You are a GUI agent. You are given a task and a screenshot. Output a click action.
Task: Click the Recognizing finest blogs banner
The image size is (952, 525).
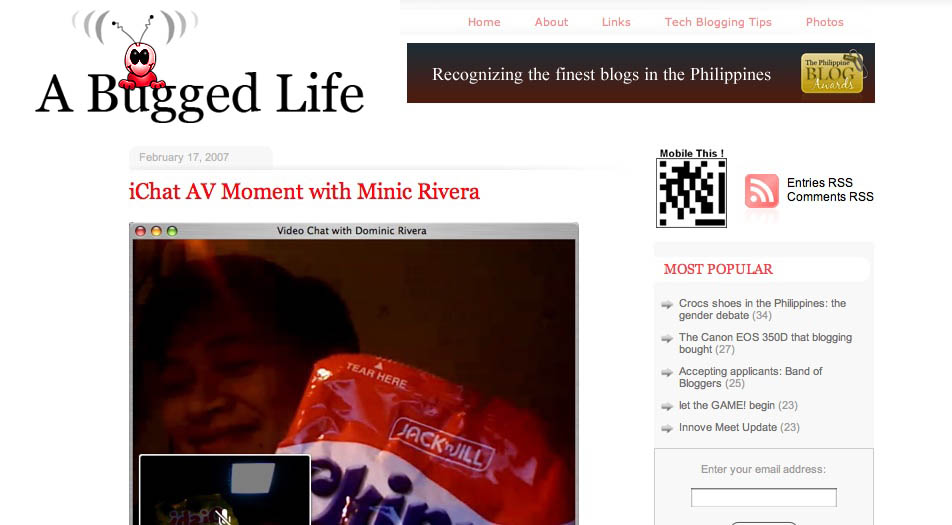(641, 73)
